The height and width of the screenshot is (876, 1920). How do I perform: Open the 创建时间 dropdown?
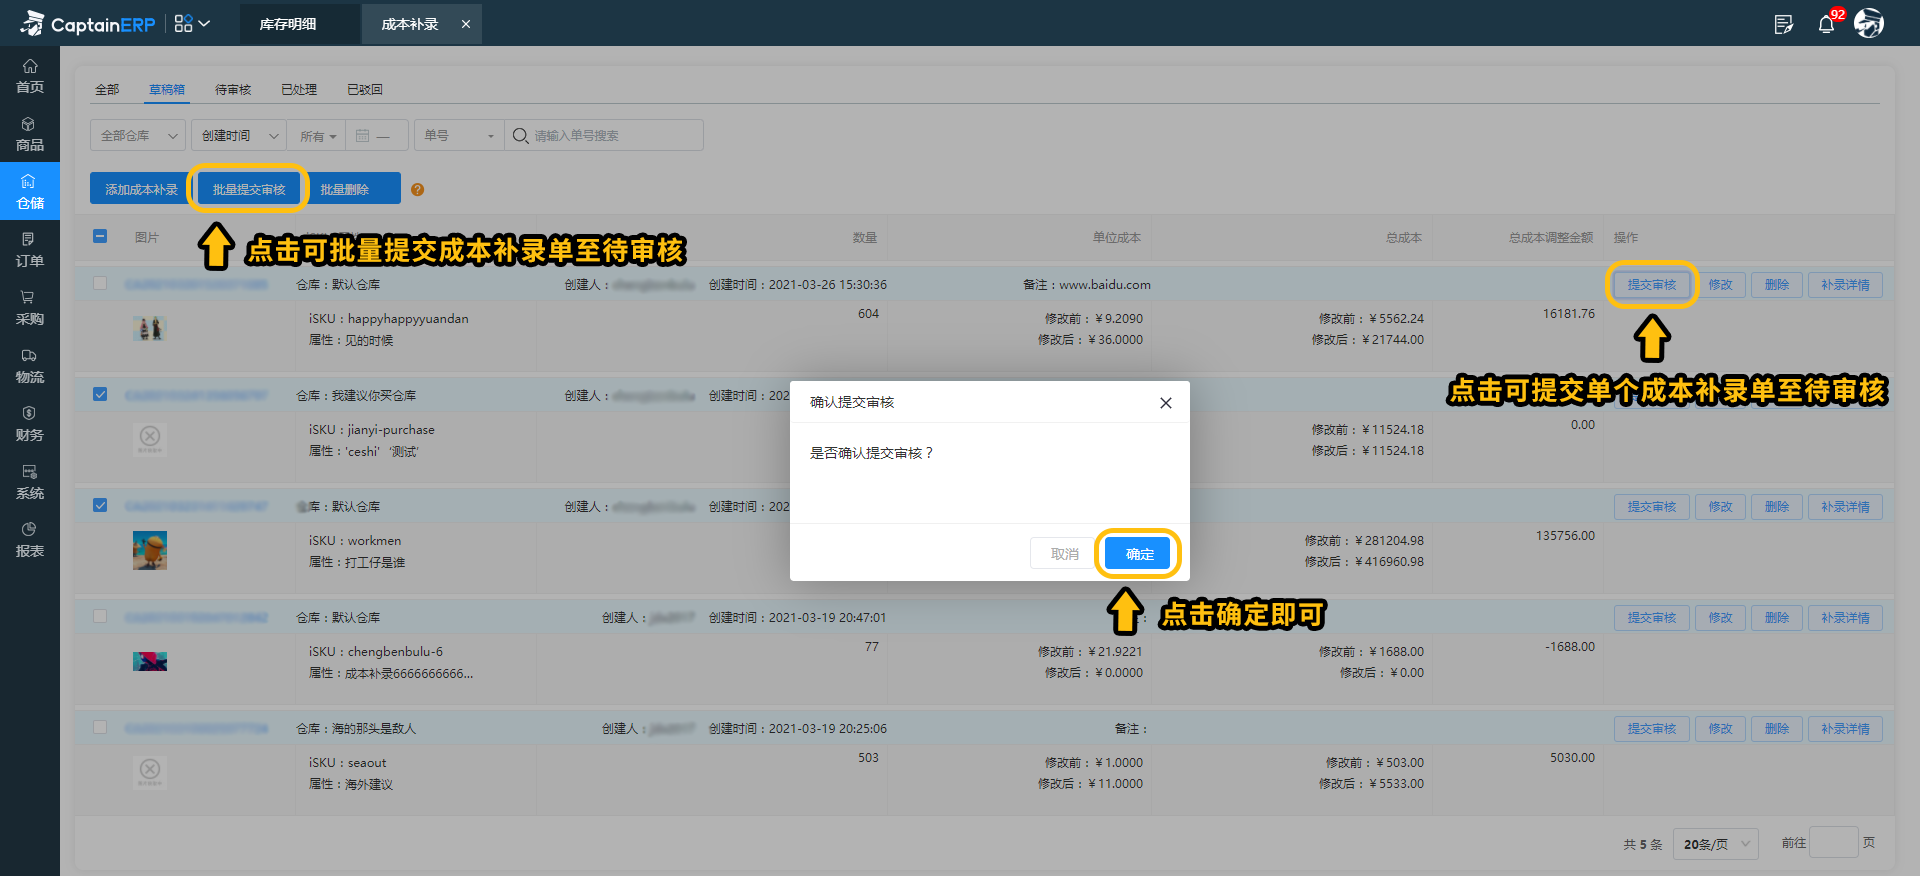click(x=239, y=135)
